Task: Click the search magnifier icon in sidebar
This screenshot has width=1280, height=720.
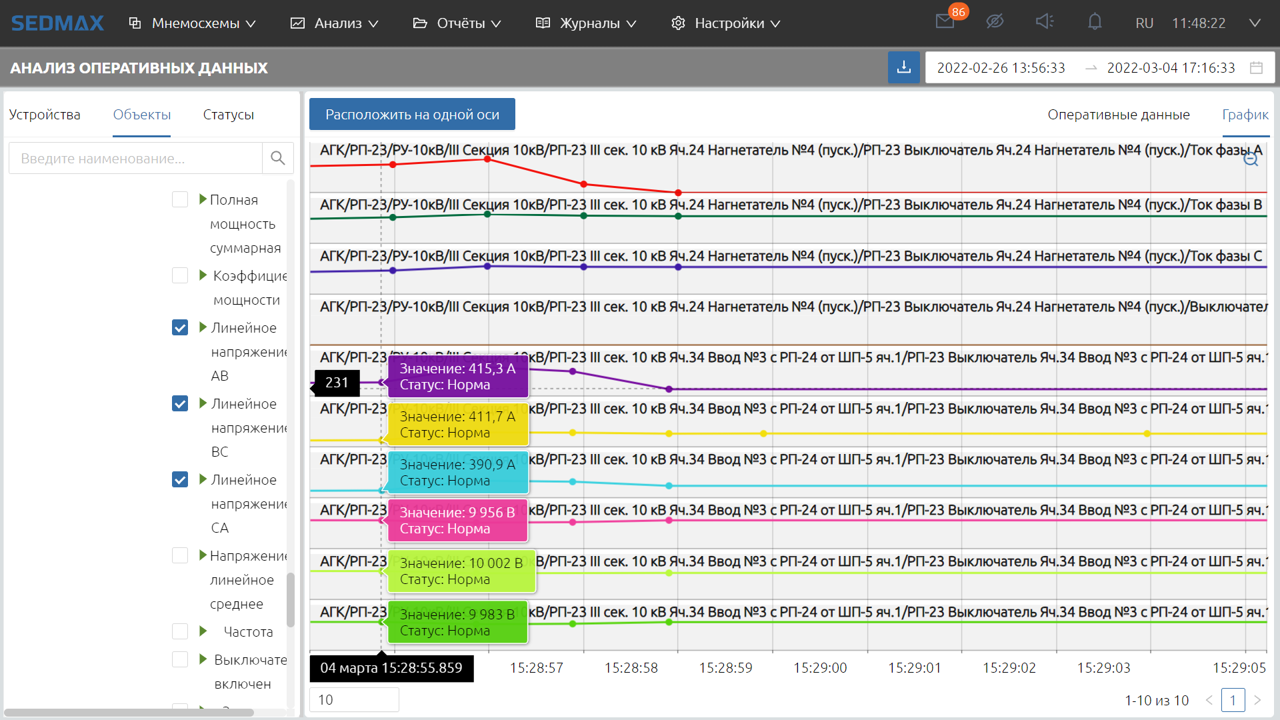Action: pos(278,158)
